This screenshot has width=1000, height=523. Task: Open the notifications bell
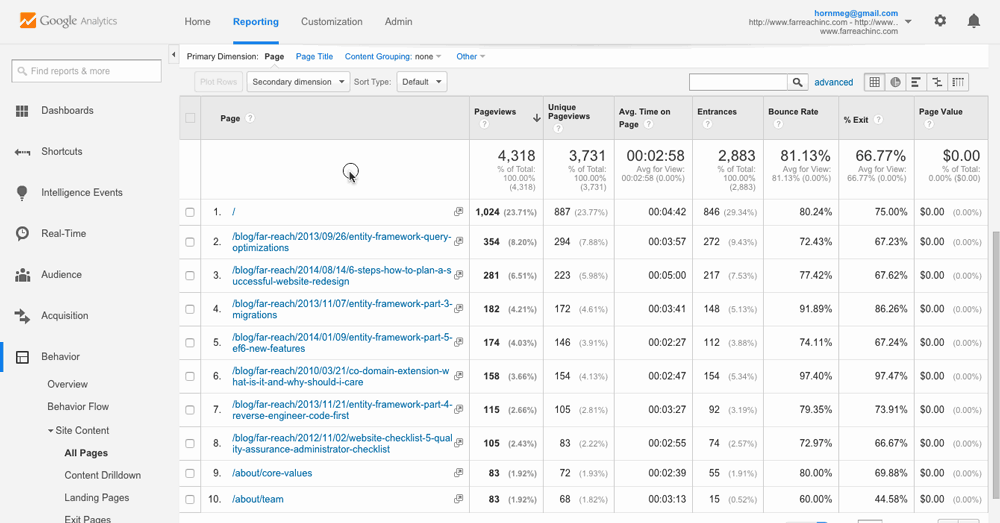point(973,21)
